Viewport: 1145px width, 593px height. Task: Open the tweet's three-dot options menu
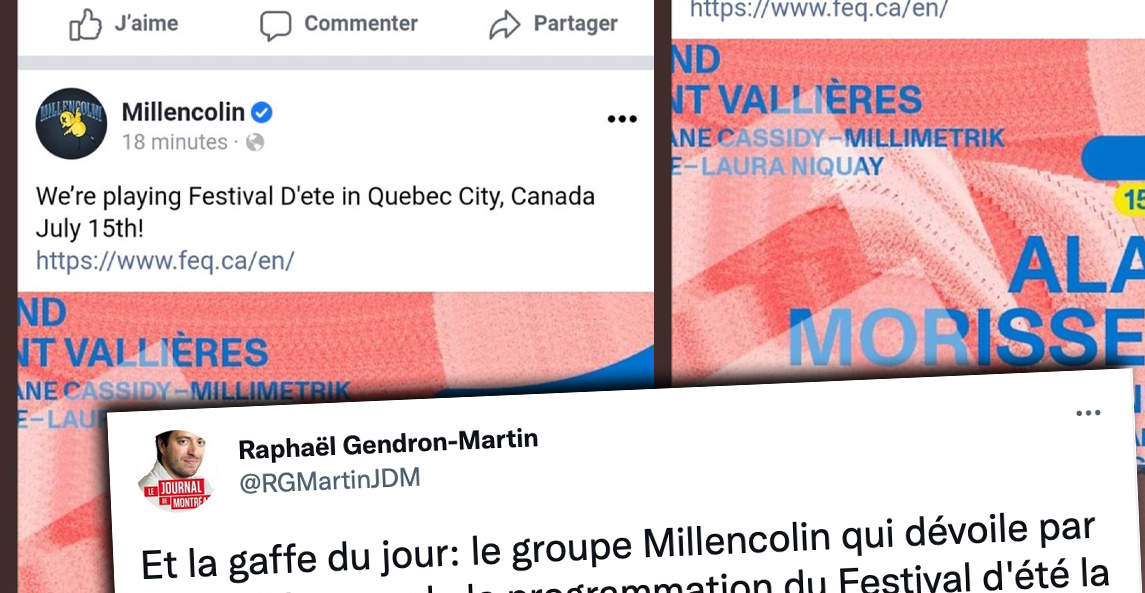tap(1088, 413)
